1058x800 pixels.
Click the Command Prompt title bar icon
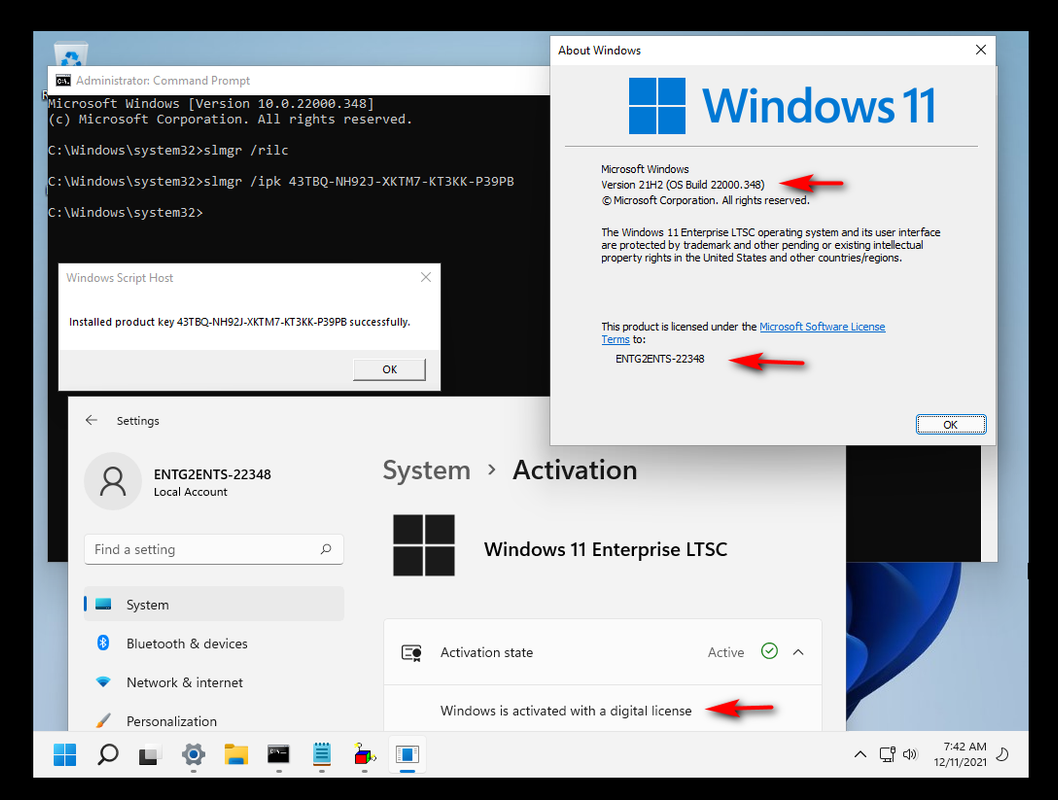63,80
